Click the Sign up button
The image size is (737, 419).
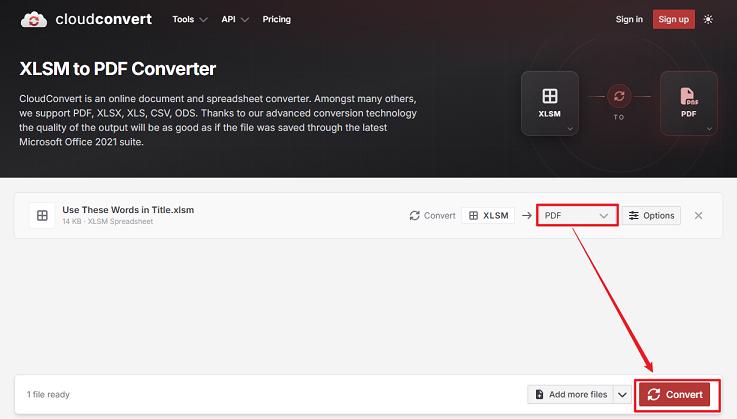click(673, 19)
